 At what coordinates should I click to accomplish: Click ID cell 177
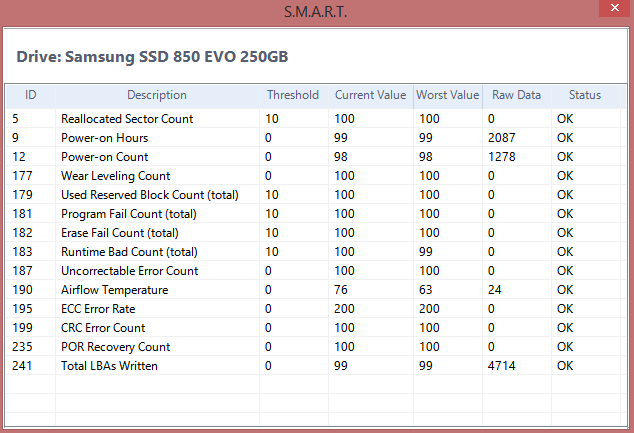[22, 176]
